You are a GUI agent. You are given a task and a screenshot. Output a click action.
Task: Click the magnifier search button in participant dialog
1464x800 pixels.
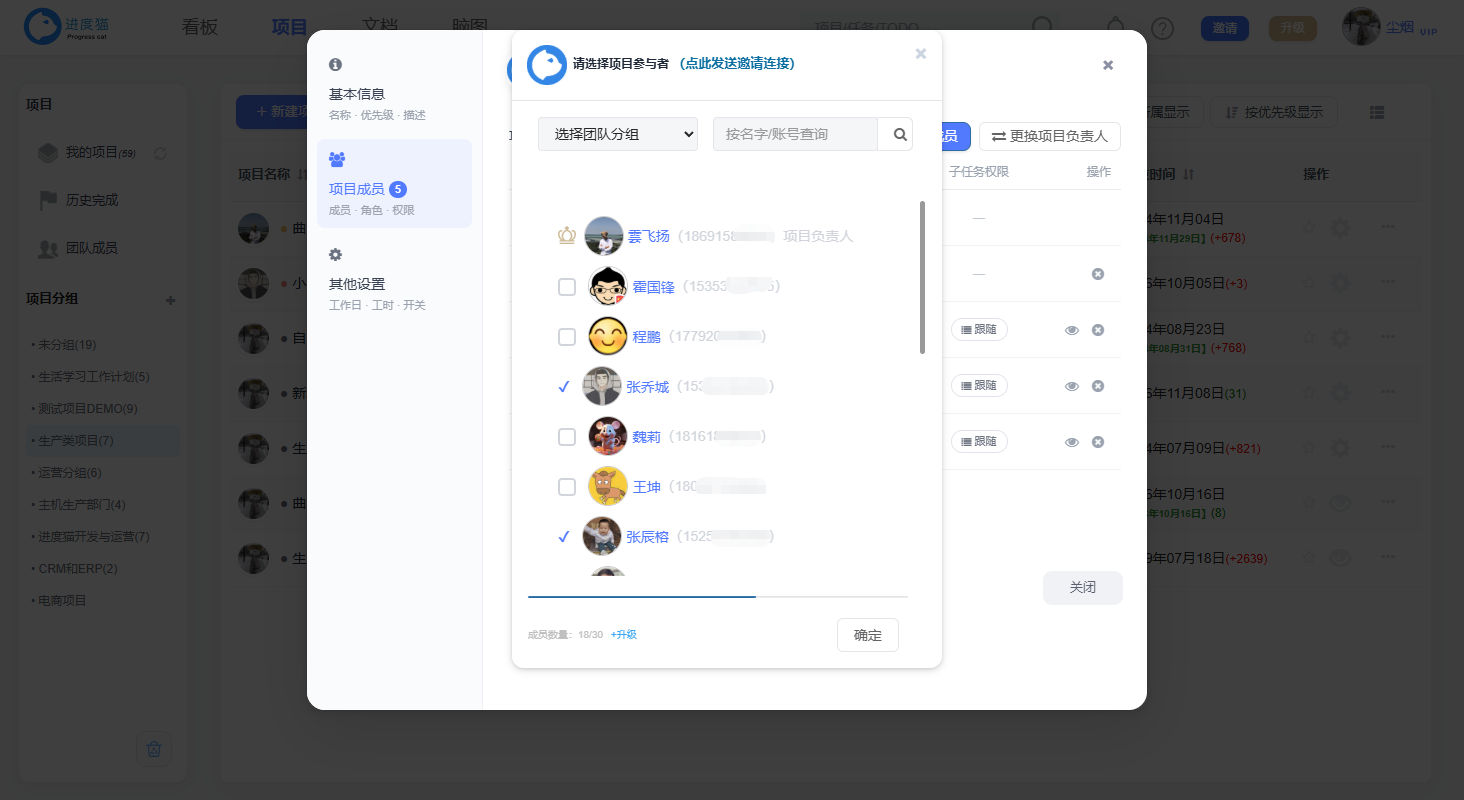[x=895, y=134]
